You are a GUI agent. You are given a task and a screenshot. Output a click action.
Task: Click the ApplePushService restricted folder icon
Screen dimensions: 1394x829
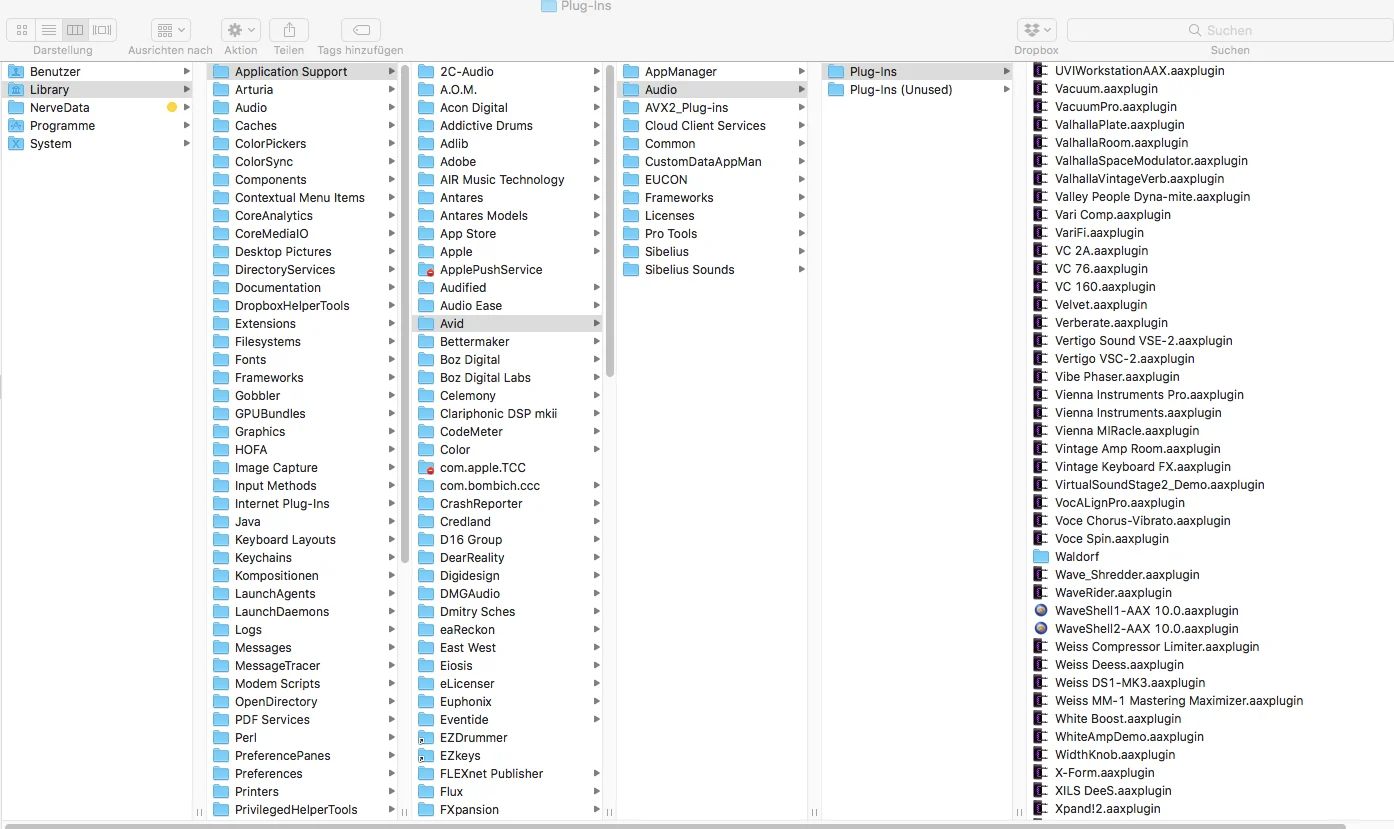coord(426,269)
